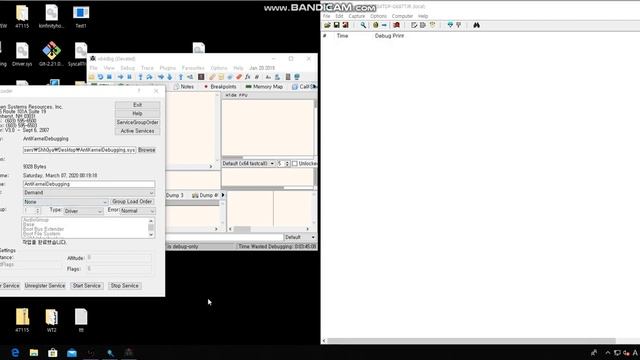The image size is (640, 360).
Task: Switch to the Notes tab in x64dbg
Action: [184, 87]
